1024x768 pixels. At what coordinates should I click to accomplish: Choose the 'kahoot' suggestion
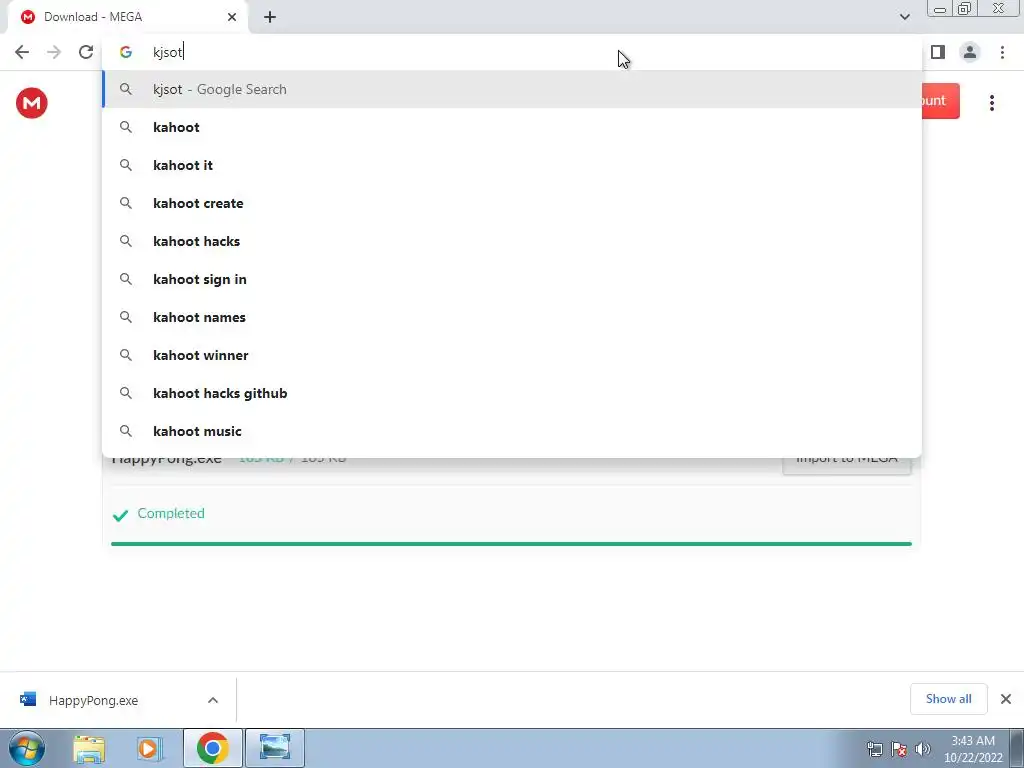[512, 127]
